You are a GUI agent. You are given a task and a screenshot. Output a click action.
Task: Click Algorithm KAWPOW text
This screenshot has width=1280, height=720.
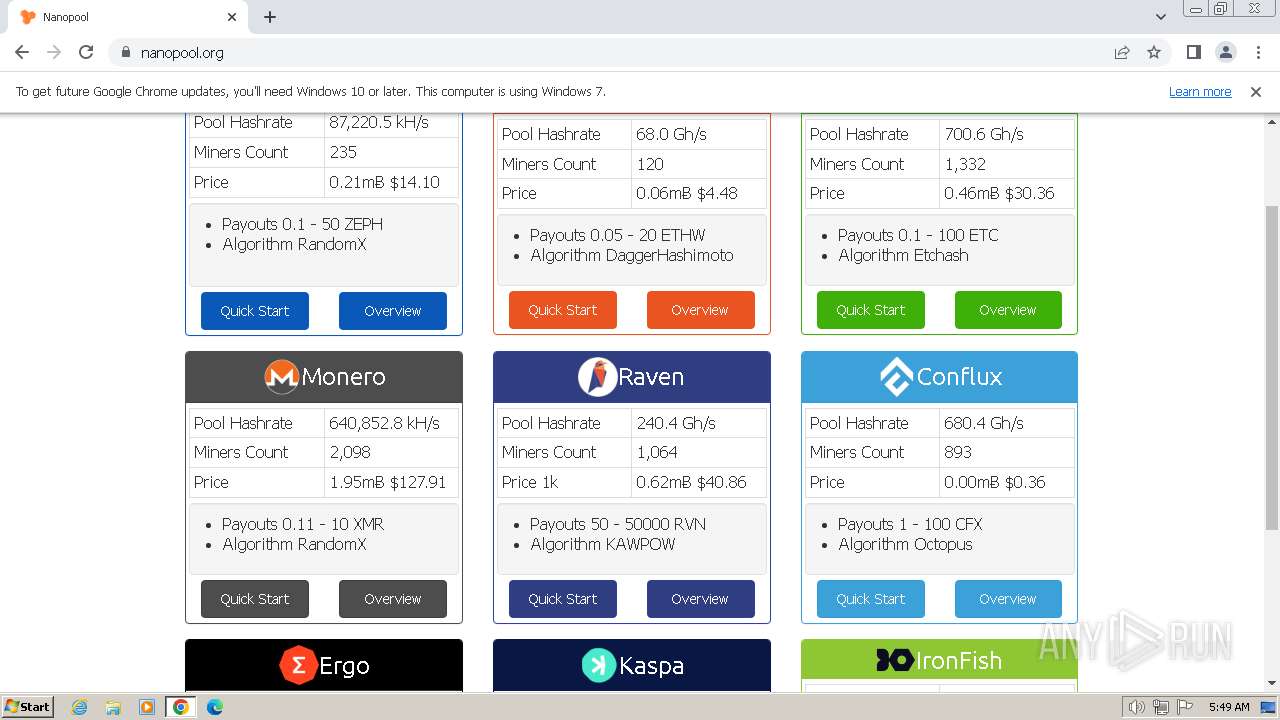(x=603, y=544)
